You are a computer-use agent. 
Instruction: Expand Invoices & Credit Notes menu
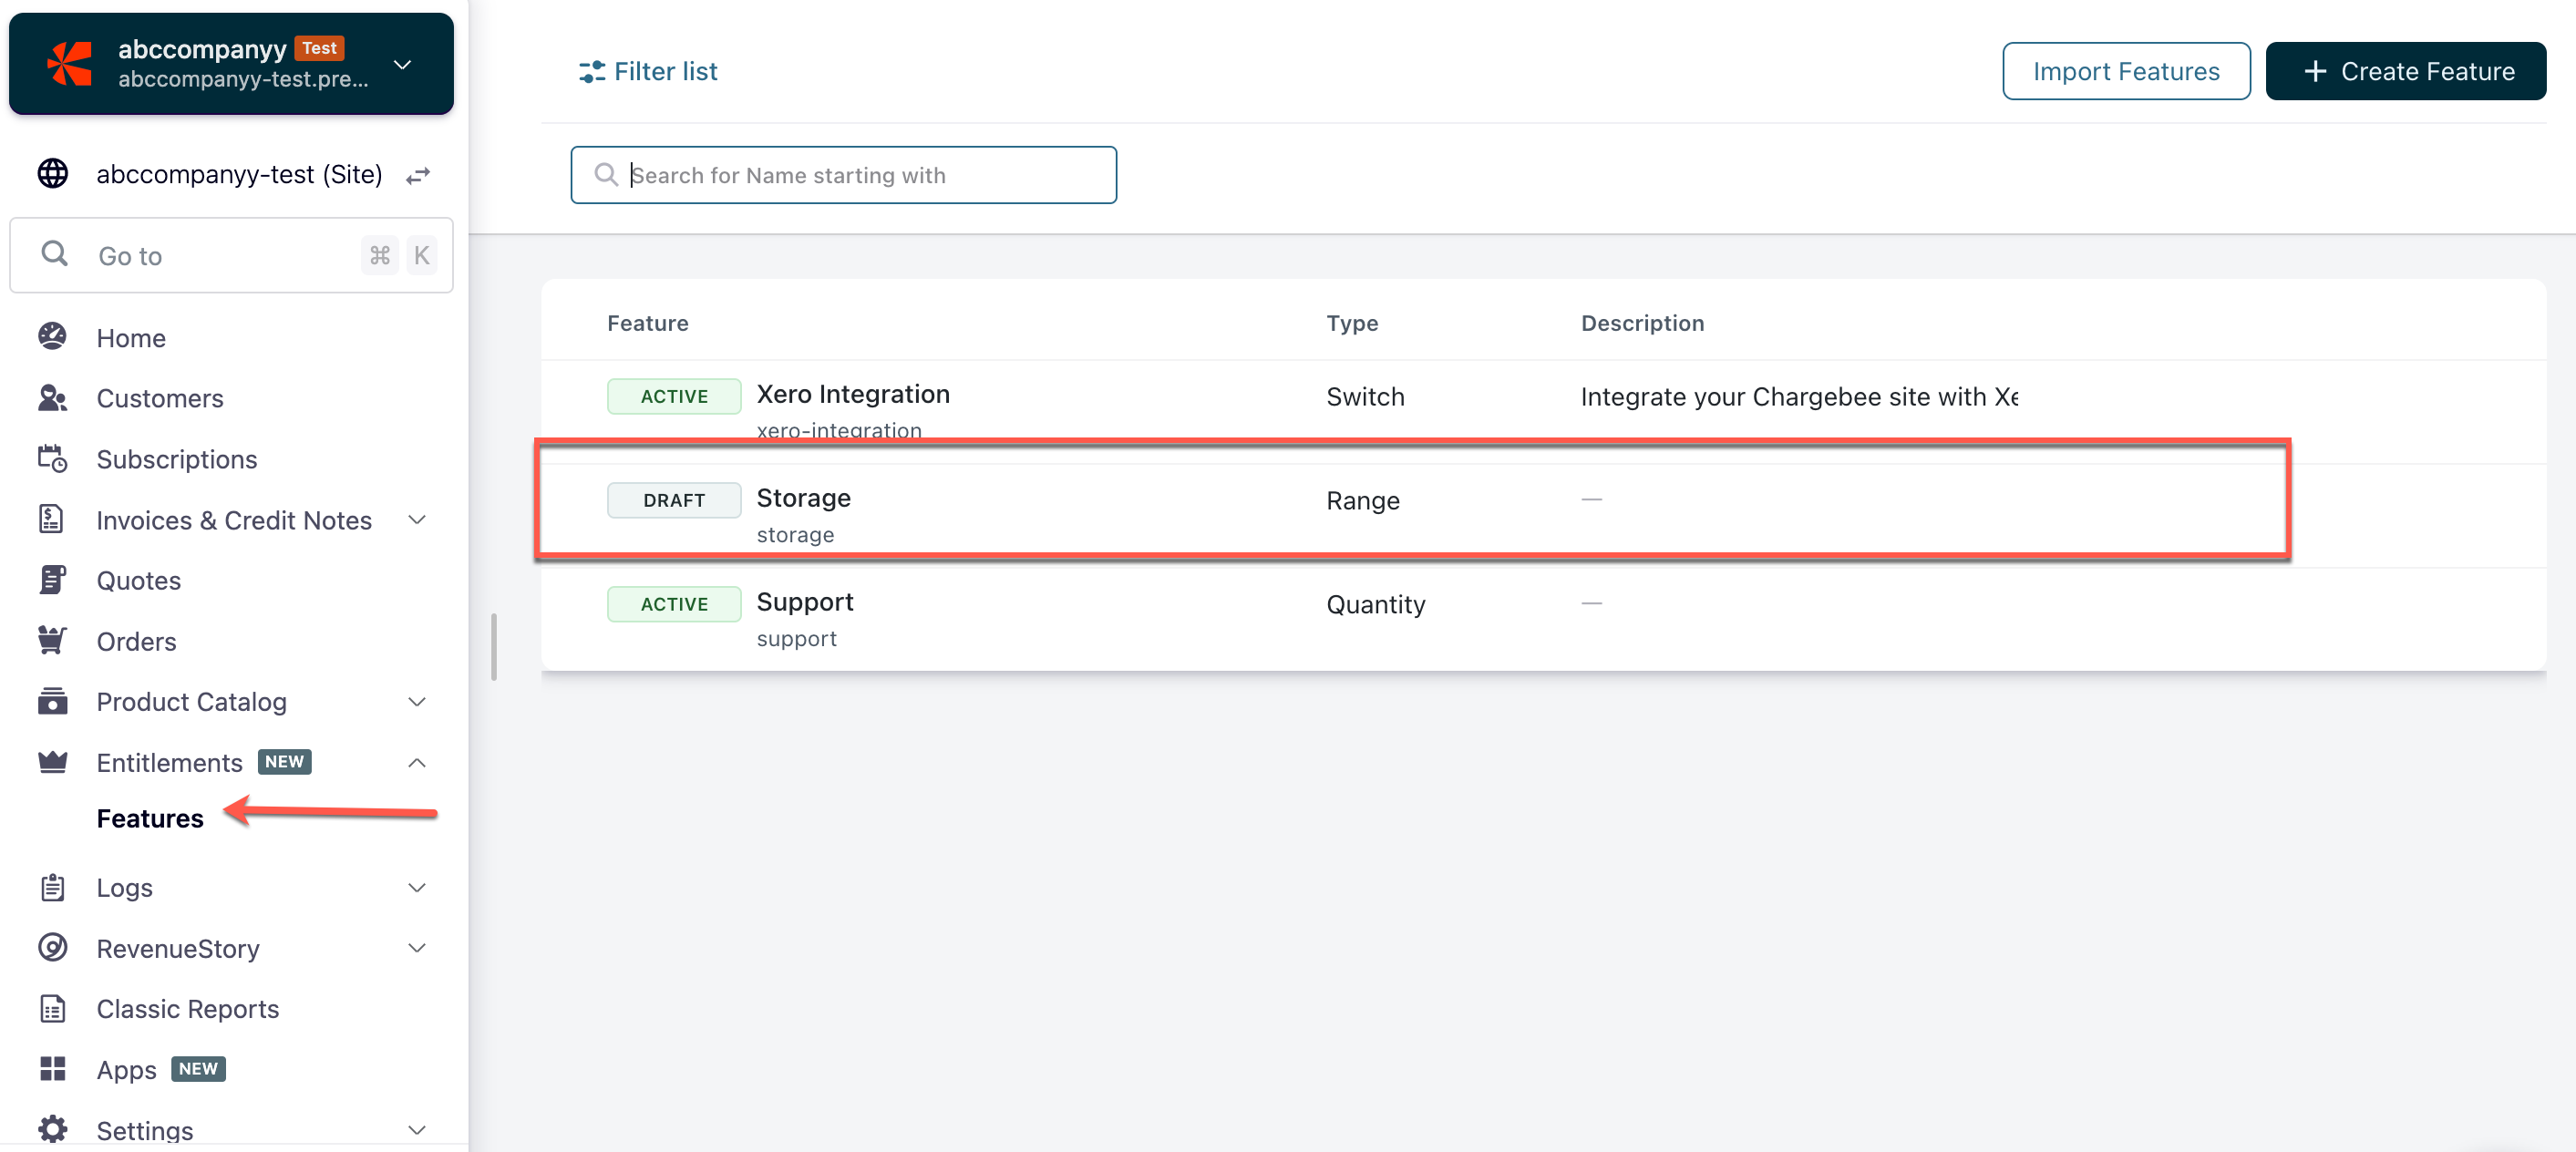417,520
